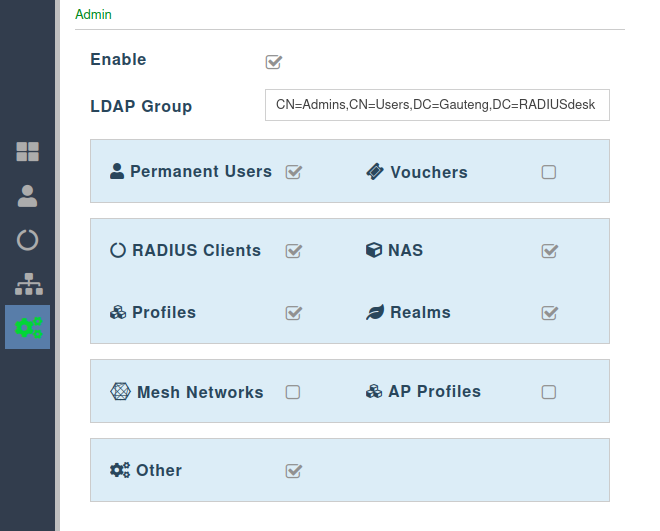Enable the Mesh Networks checkbox
This screenshot has width=660, height=531.
point(293,392)
